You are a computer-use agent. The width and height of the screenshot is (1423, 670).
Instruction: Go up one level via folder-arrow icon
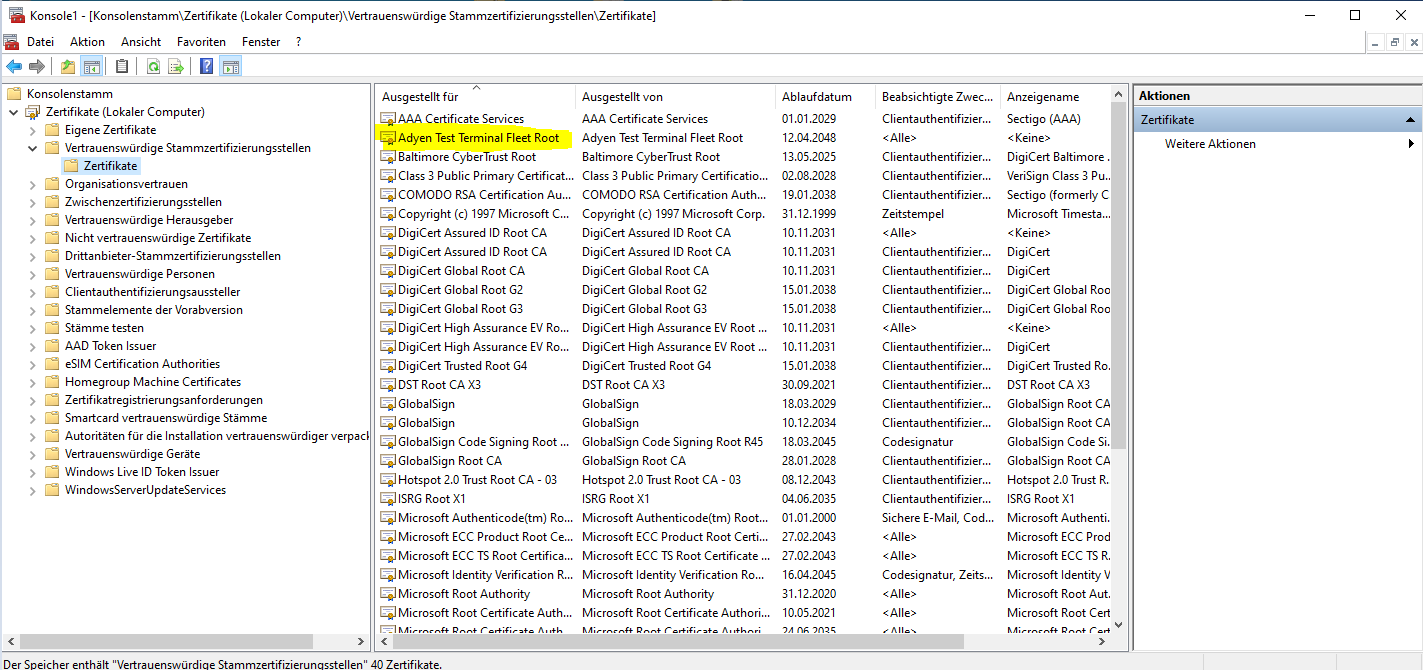point(67,67)
